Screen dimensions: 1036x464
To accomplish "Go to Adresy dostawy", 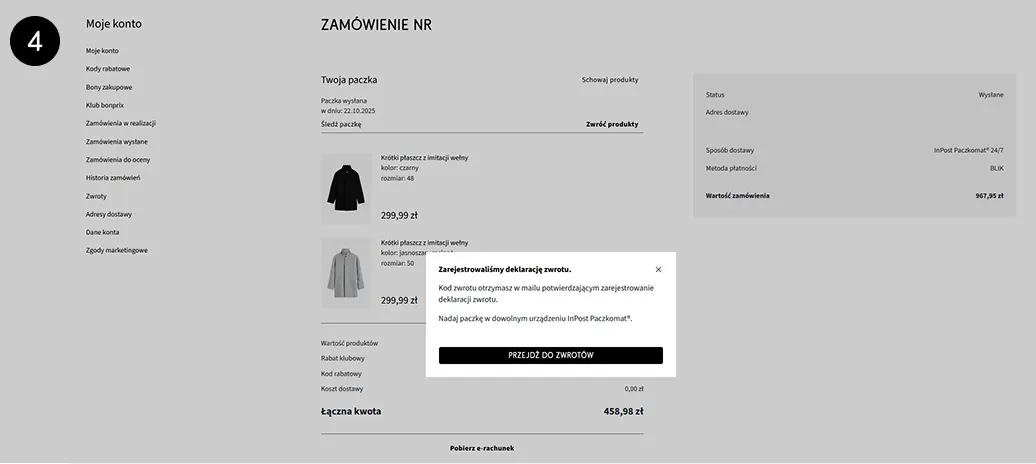I will (109, 214).
